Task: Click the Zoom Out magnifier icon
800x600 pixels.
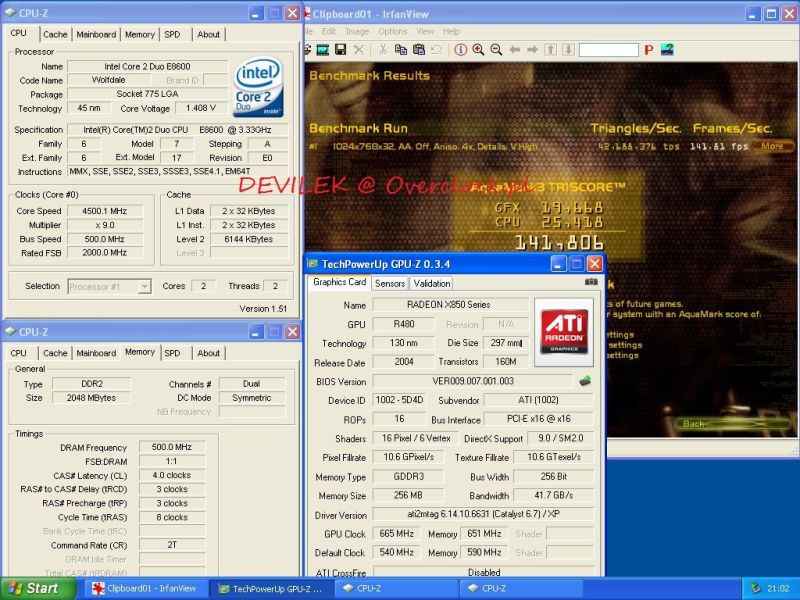Action: (x=496, y=49)
